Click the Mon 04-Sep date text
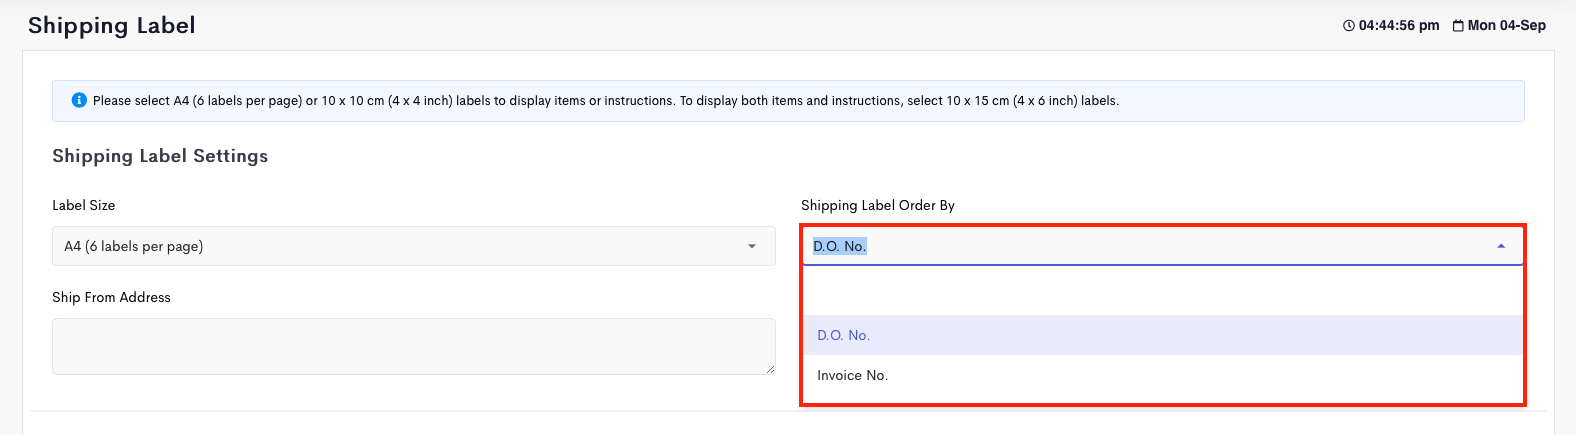This screenshot has width=1576, height=435. (x=1507, y=26)
